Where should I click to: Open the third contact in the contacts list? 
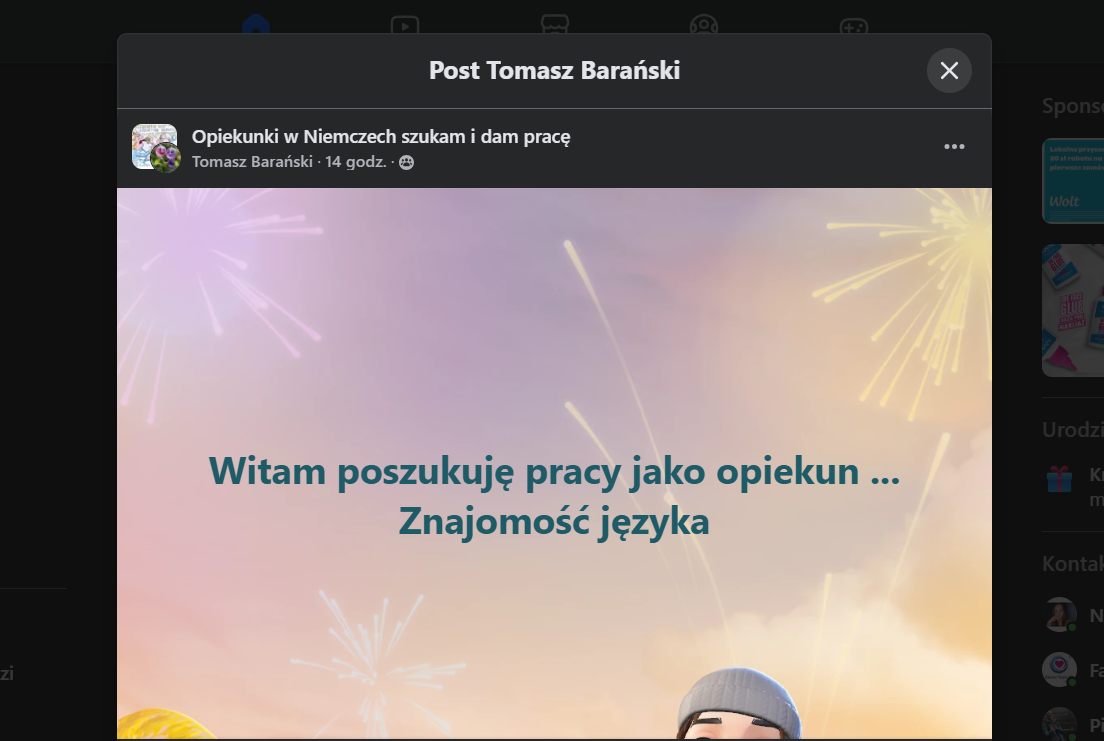point(1059,723)
